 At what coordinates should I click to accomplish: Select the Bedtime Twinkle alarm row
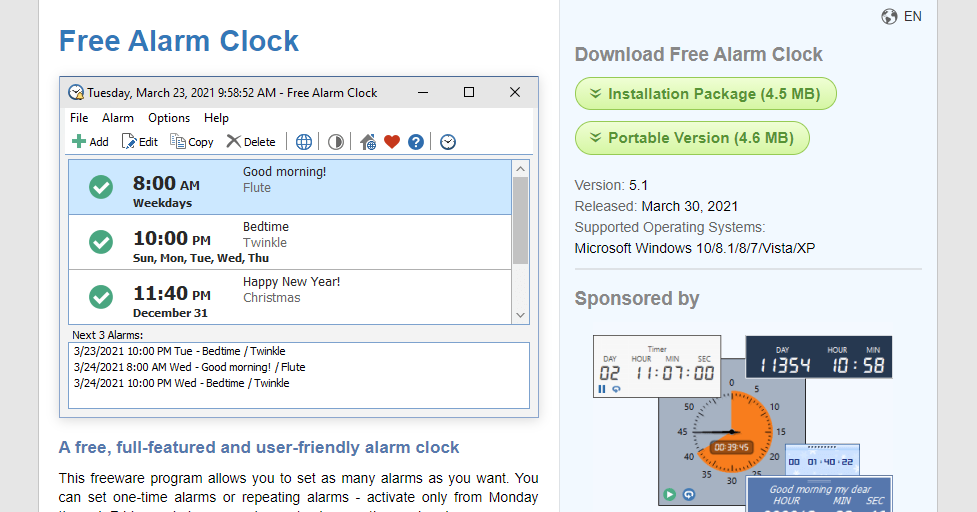pos(290,242)
